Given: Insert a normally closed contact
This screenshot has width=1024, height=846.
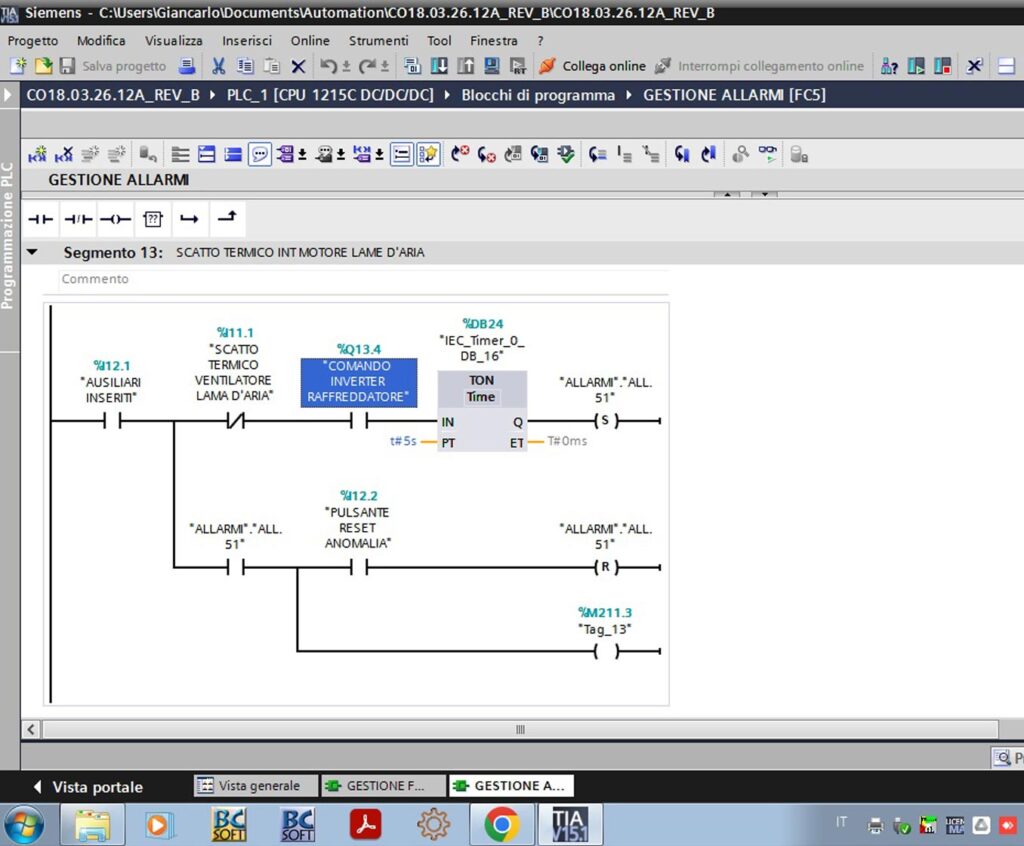Looking at the screenshot, I should click(78, 219).
